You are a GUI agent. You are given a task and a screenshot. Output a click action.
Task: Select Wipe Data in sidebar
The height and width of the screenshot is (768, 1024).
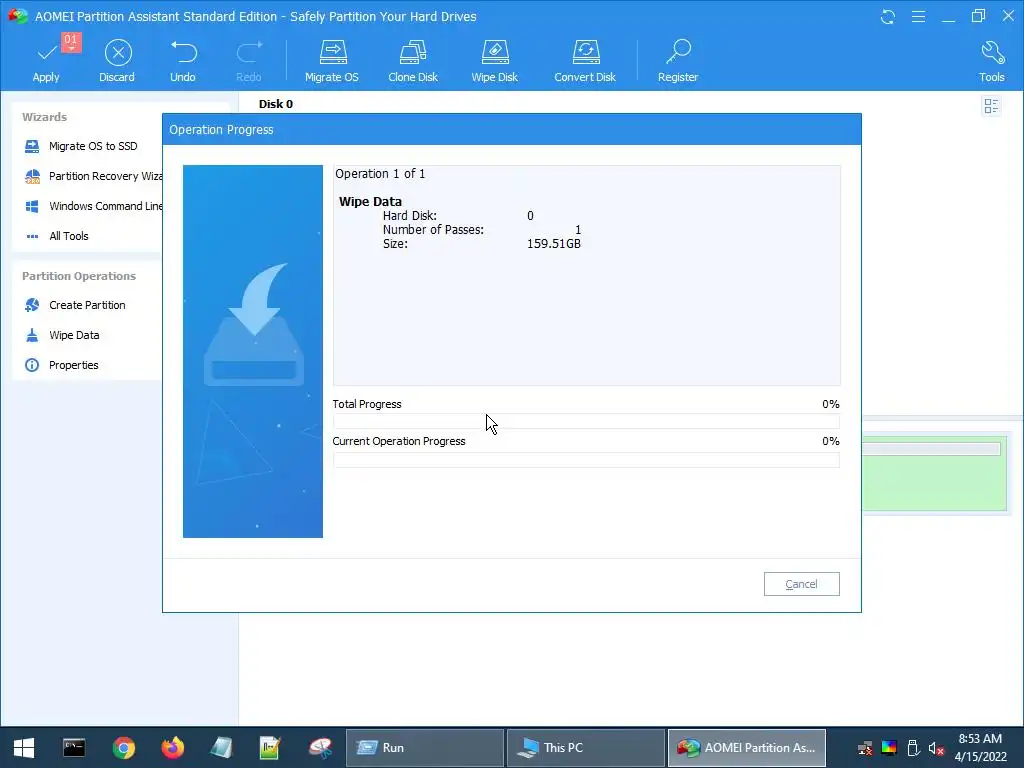pyautogui.click(x=62, y=336)
